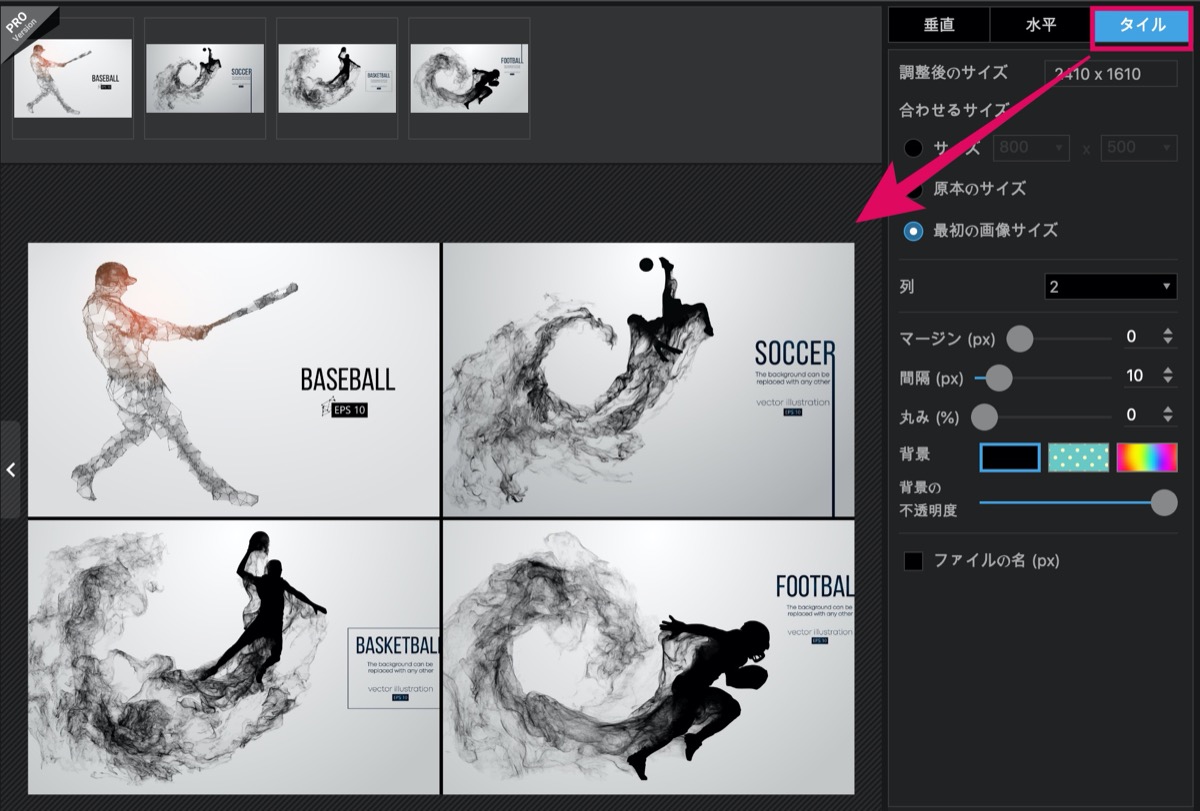The image size is (1200, 811).
Task: Click the マージン value field
Action: [x=1132, y=337]
